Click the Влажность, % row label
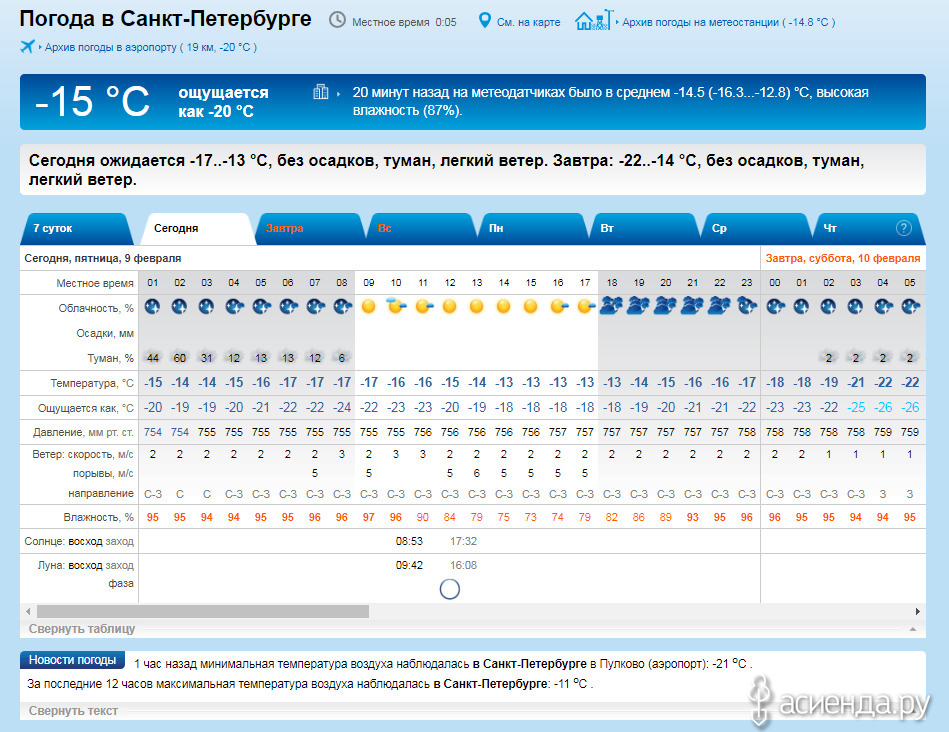The height and width of the screenshot is (732, 949). point(99,517)
